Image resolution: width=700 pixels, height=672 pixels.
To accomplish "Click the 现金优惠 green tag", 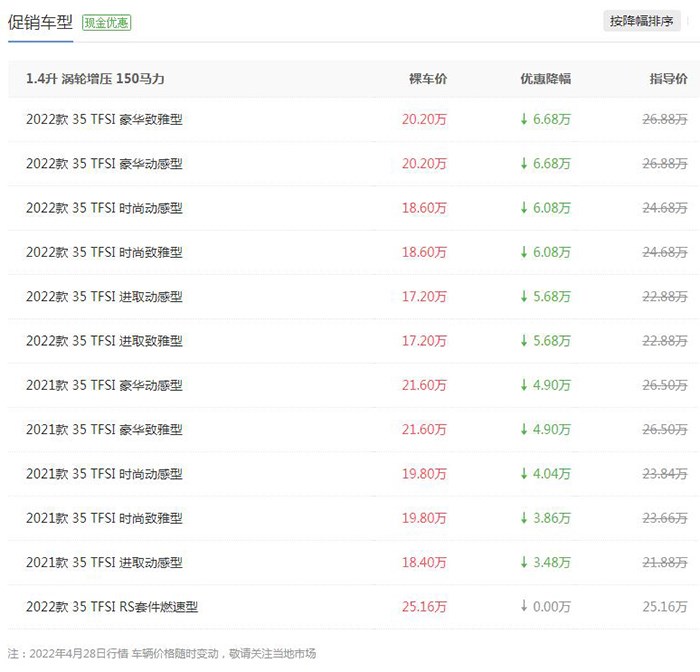I will click(x=106, y=22).
